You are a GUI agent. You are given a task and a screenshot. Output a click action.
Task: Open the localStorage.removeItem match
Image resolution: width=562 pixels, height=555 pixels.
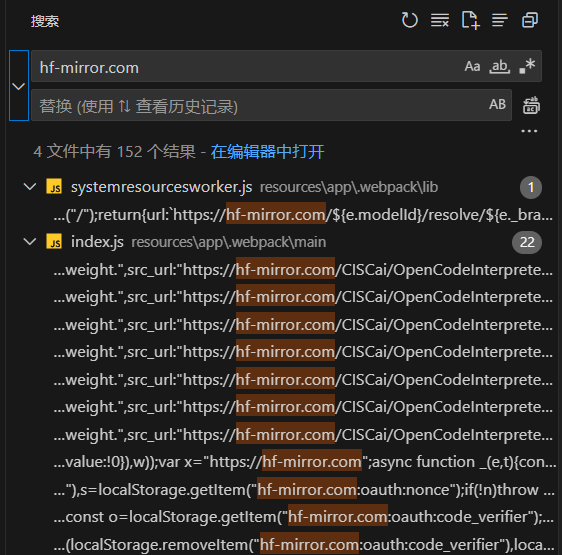click(304, 545)
